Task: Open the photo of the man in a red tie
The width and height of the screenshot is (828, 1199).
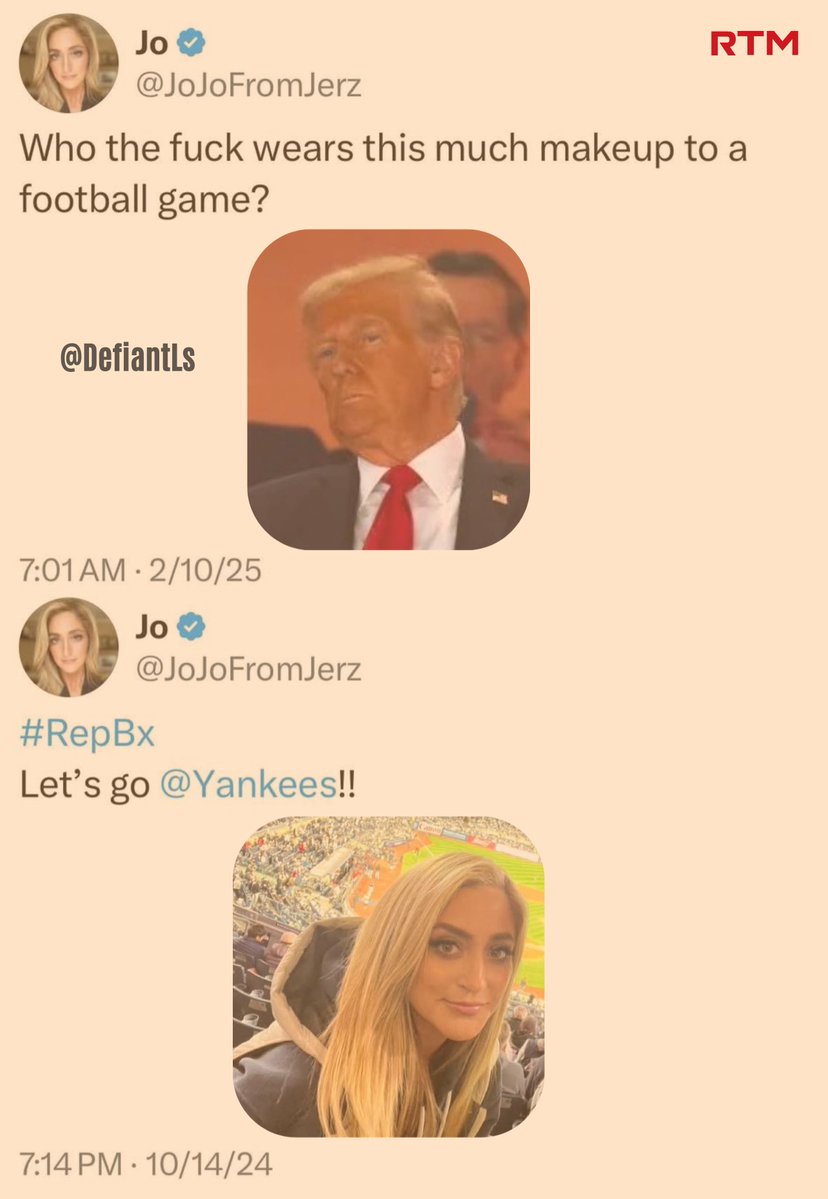Action: pos(388,389)
